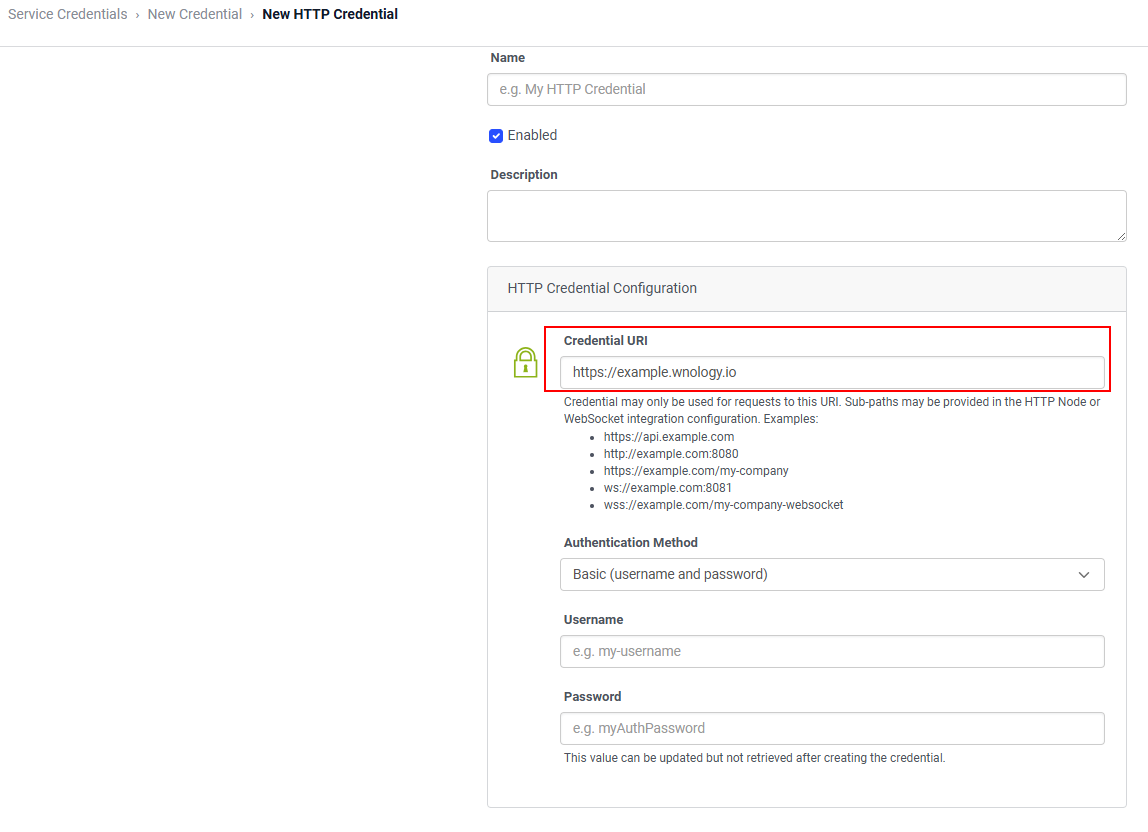Focus the Credential URI field

click(x=832, y=372)
